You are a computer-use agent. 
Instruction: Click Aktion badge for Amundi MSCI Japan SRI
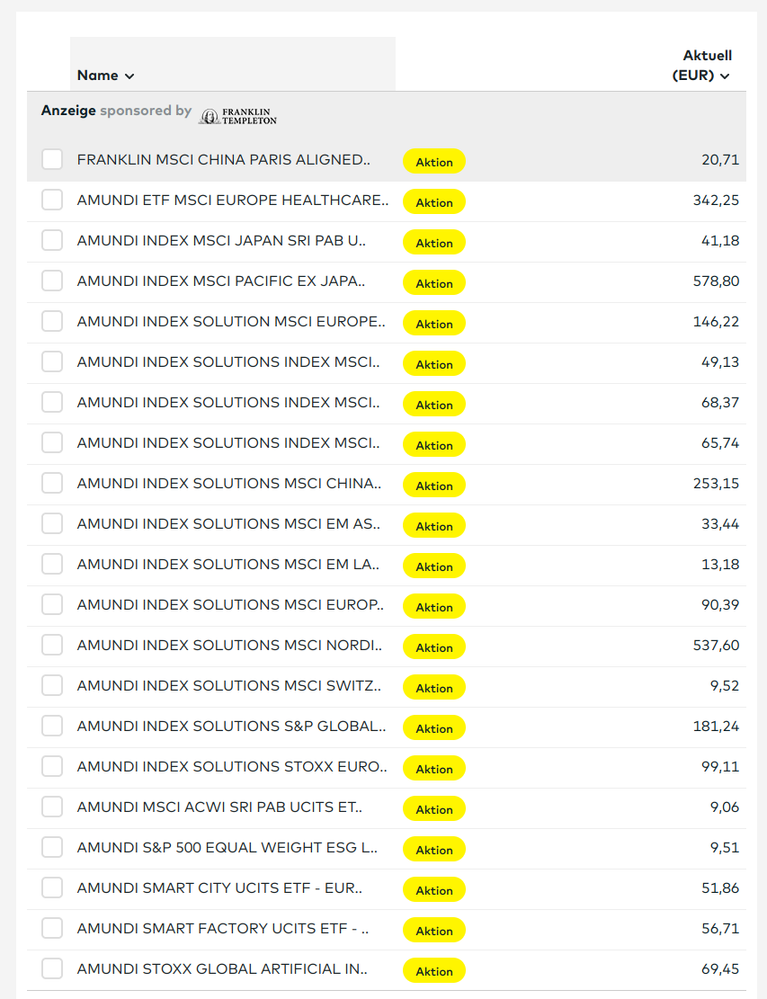(434, 243)
